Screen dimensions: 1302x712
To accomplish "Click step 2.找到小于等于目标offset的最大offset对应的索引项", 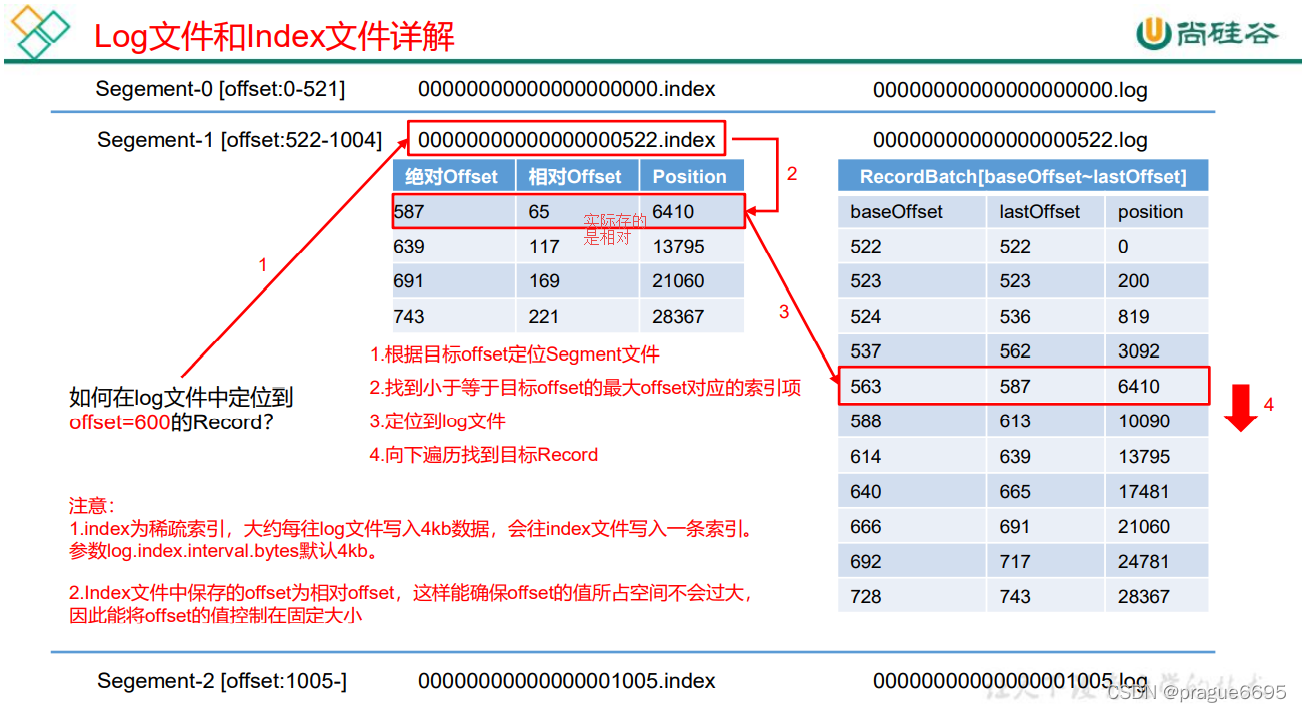I will pyautogui.click(x=585, y=388).
